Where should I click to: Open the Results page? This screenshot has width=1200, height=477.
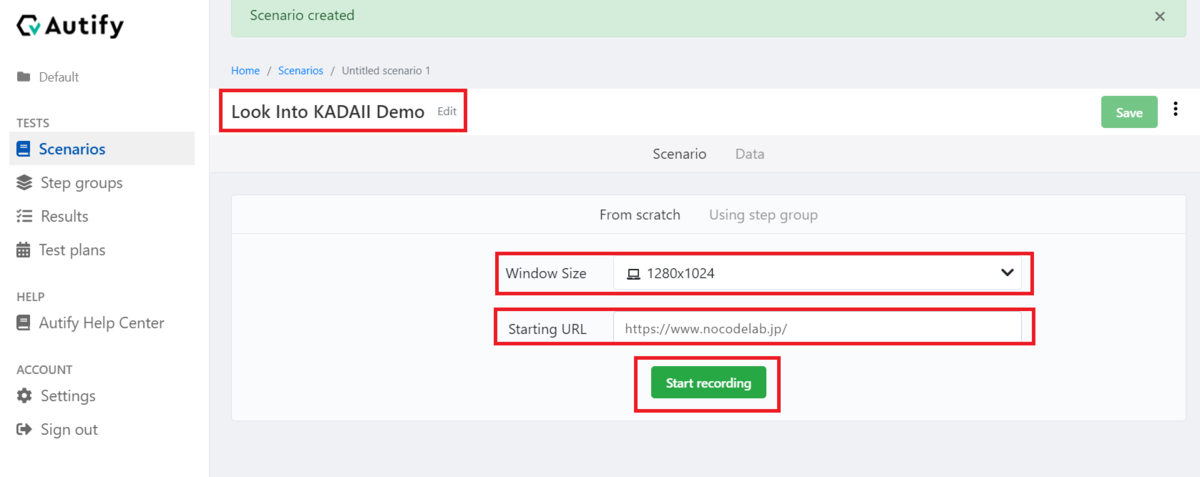click(53, 216)
